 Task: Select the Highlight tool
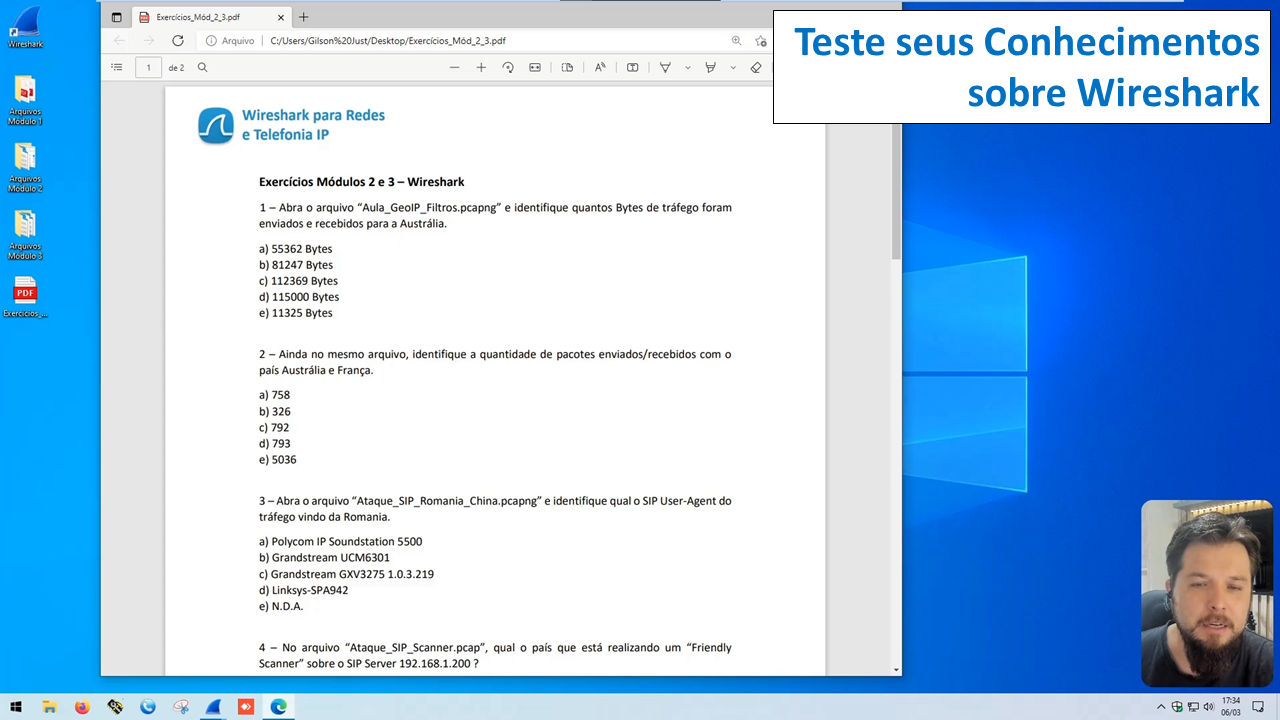pyautogui.click(x=711, y=67)
